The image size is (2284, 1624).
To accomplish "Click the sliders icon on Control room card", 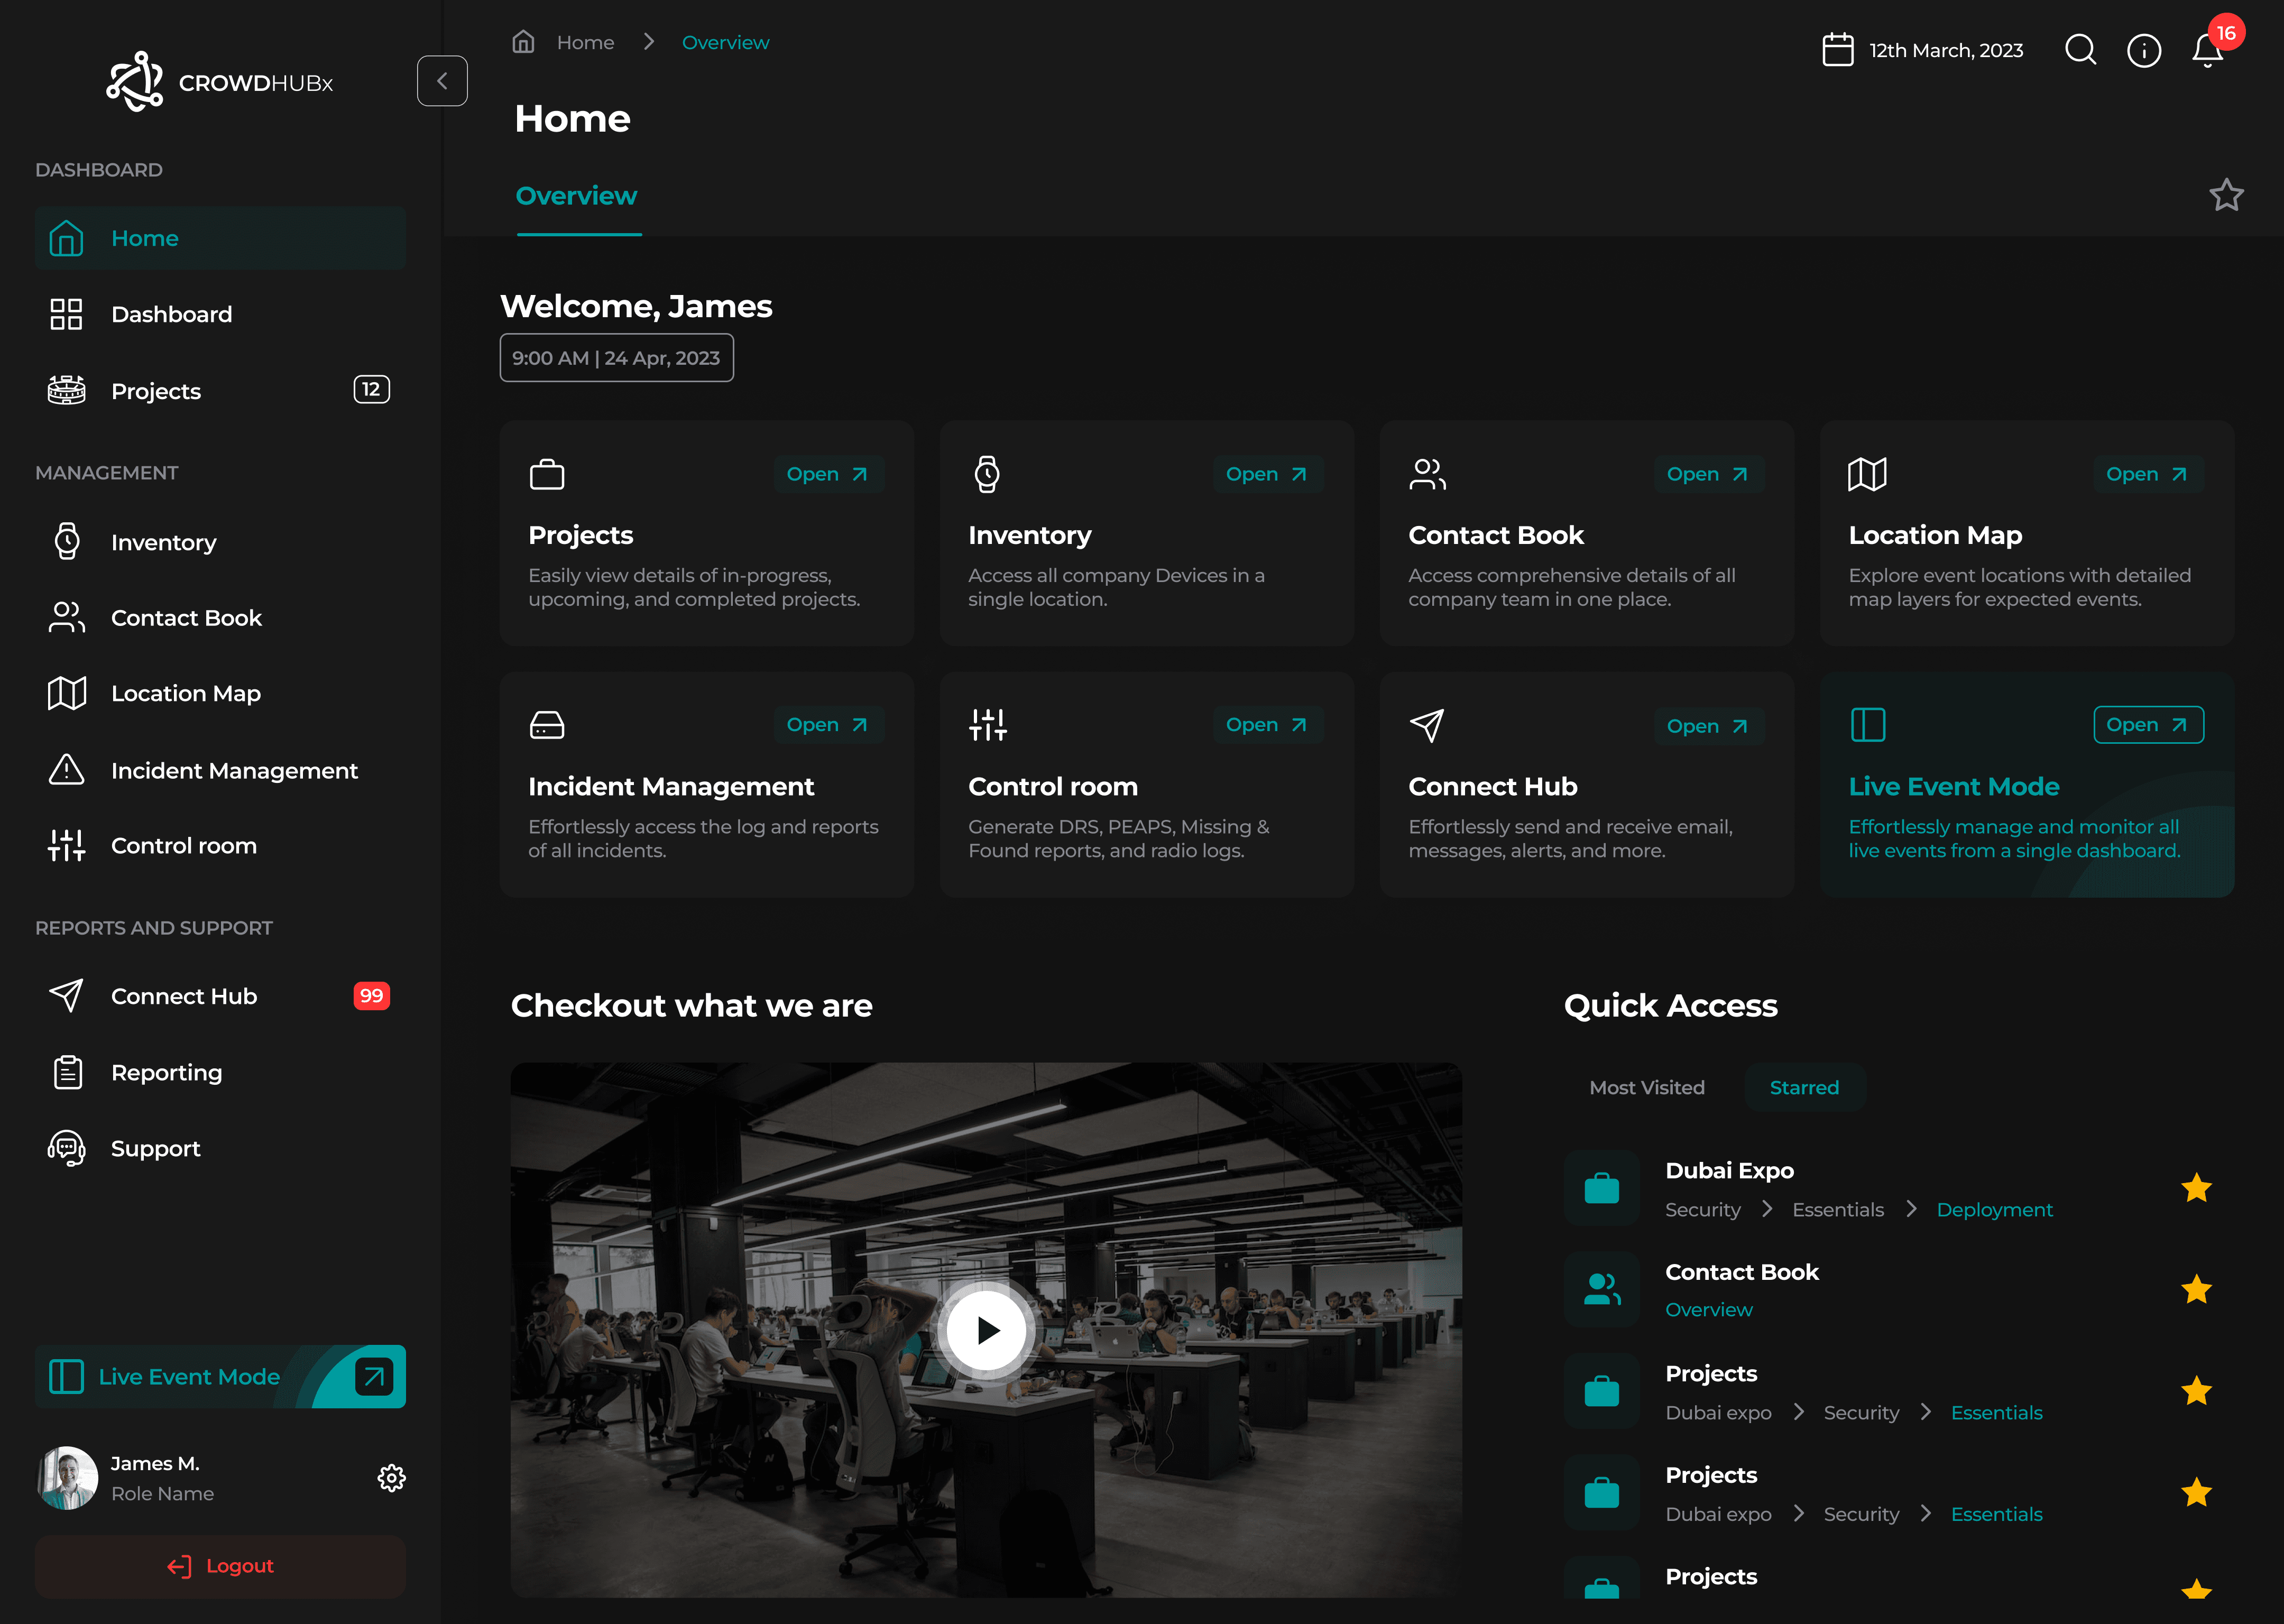I will [x=988, y=725].
